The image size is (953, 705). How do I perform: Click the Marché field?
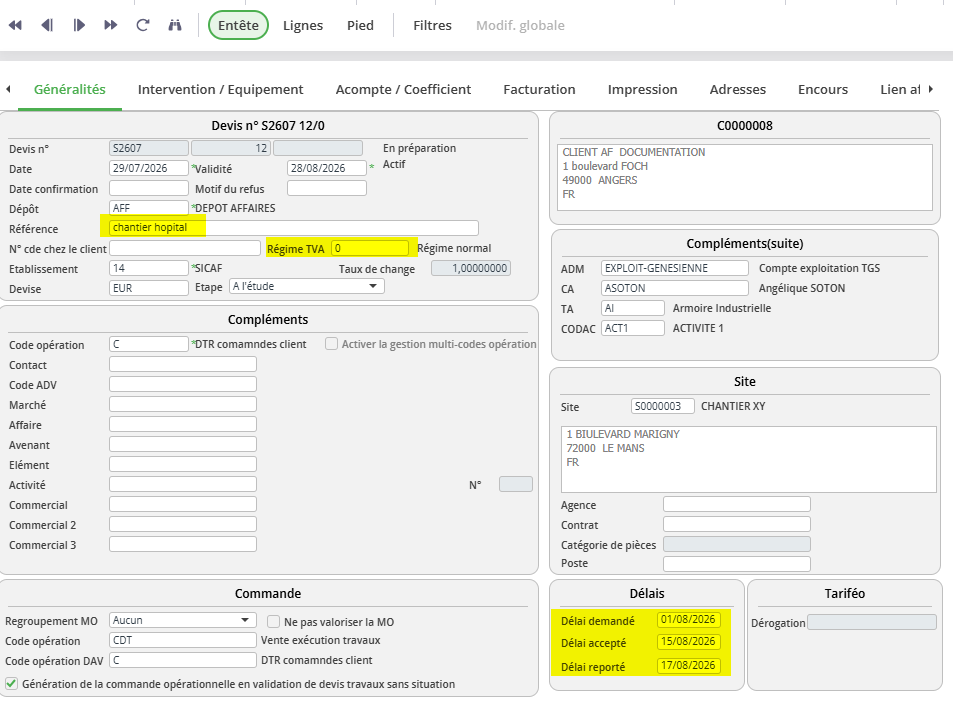click(183, 404)
